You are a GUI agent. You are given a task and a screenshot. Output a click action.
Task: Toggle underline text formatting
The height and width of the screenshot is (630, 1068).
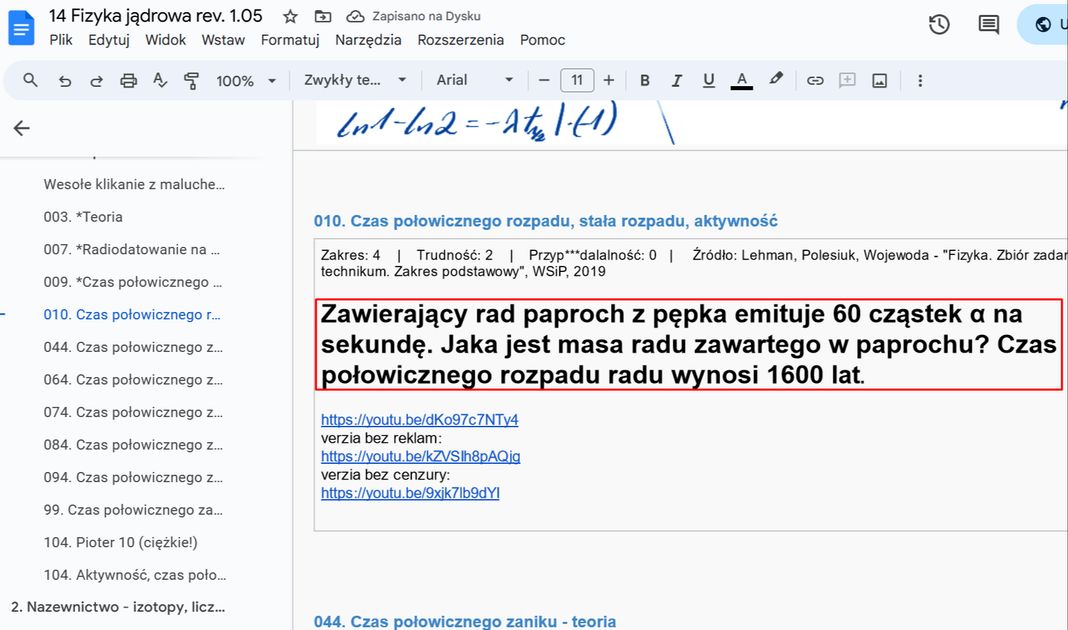(709, 81)
